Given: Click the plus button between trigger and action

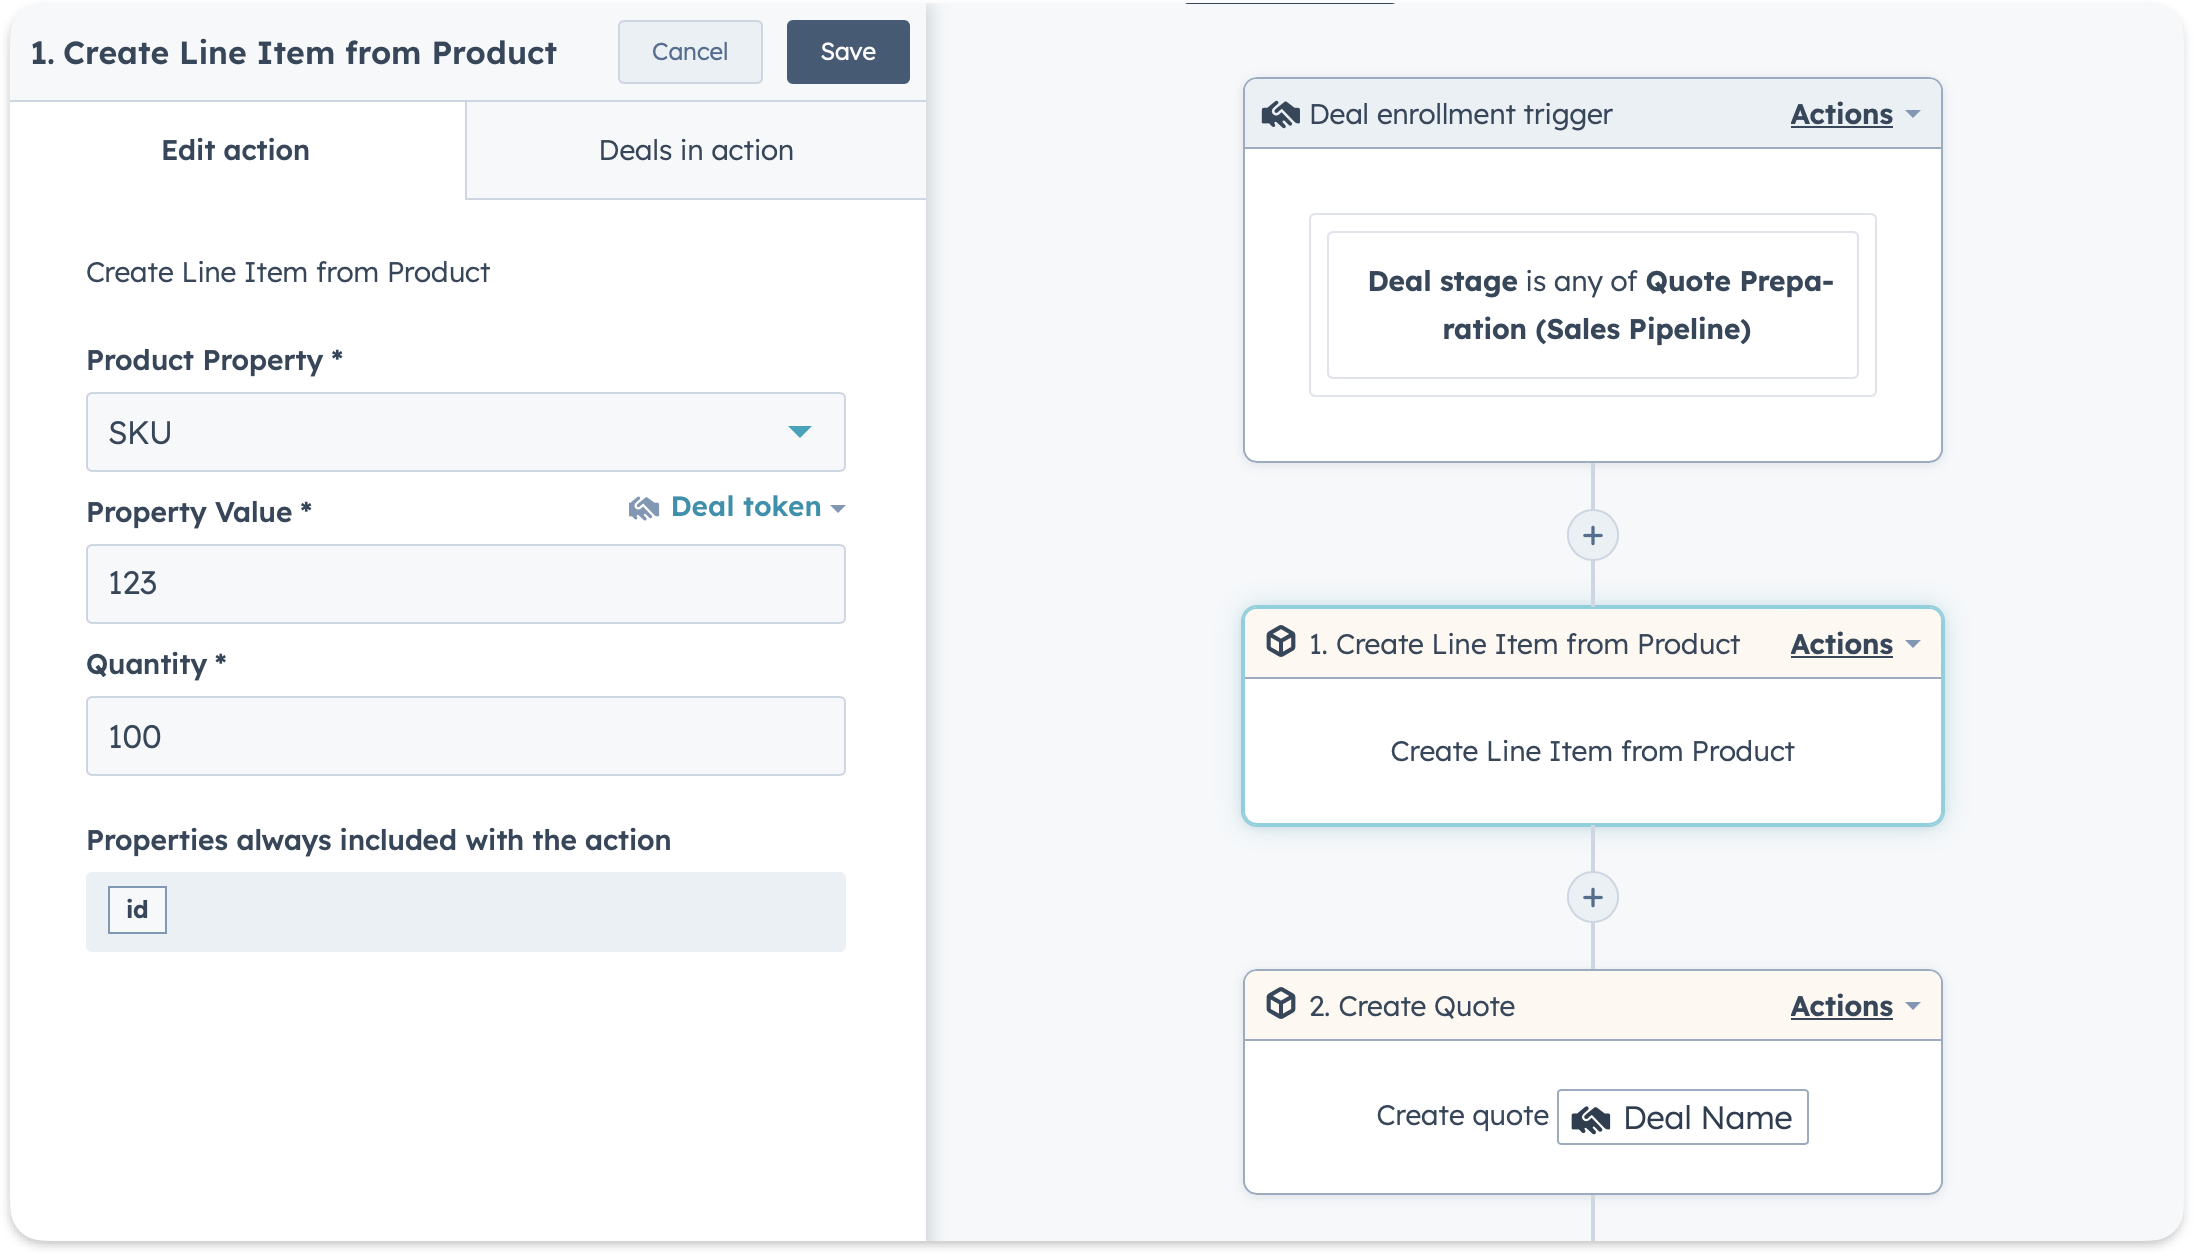Looking at the screenshot, I should [x=1591, y=535].
